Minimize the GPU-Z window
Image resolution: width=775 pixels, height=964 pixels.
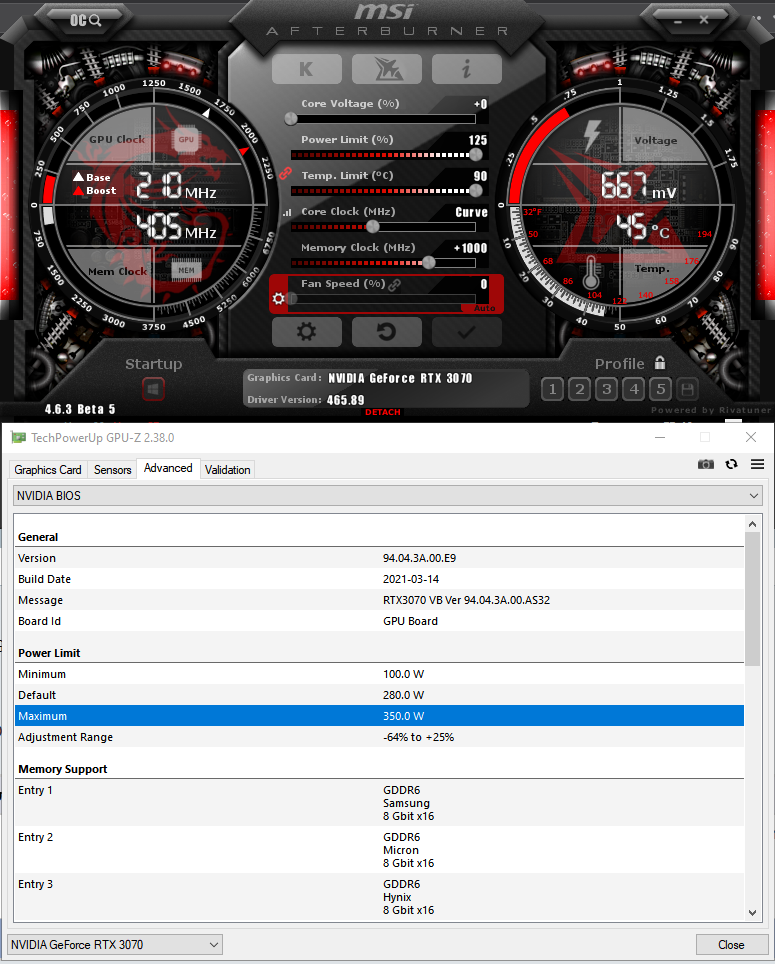coord(660,437)
